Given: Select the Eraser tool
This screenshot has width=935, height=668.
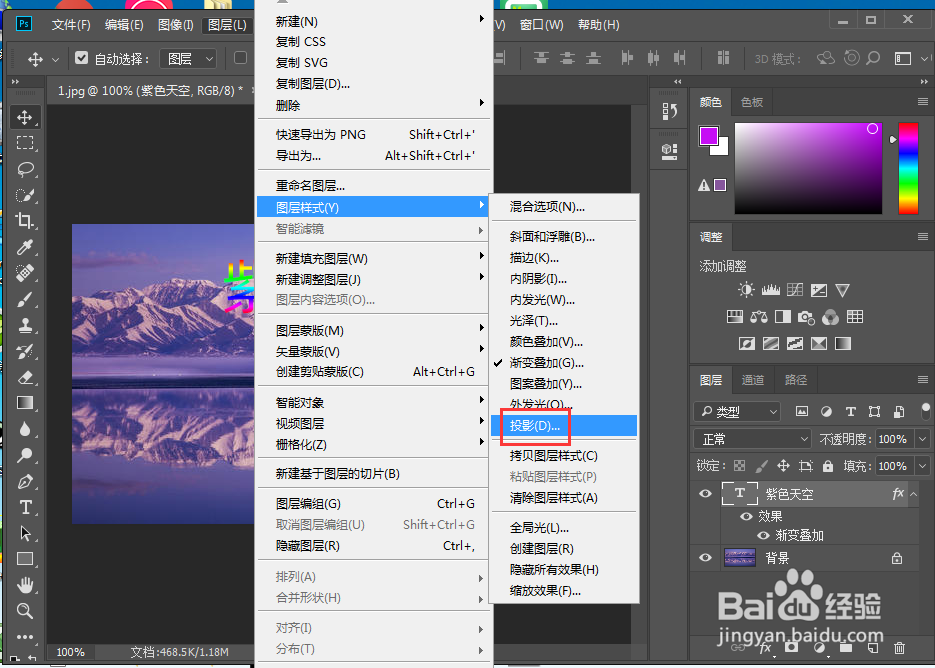Looking at the screenshot, I should coord(24,378).
